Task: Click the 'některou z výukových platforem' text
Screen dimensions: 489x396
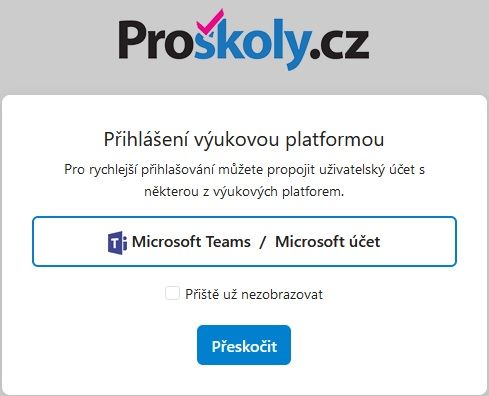Action: coord(244,192)
